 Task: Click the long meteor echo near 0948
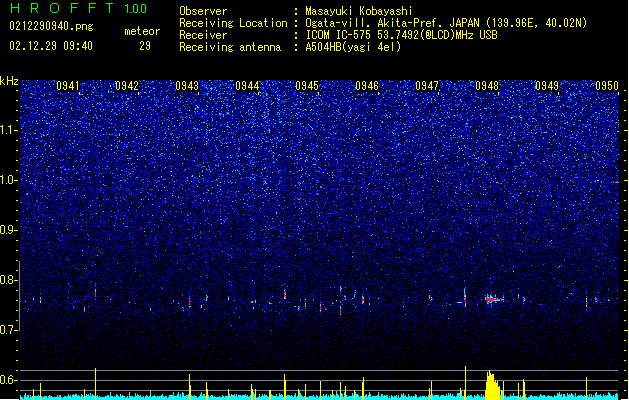pyautogui.click(x=494, y=299)
